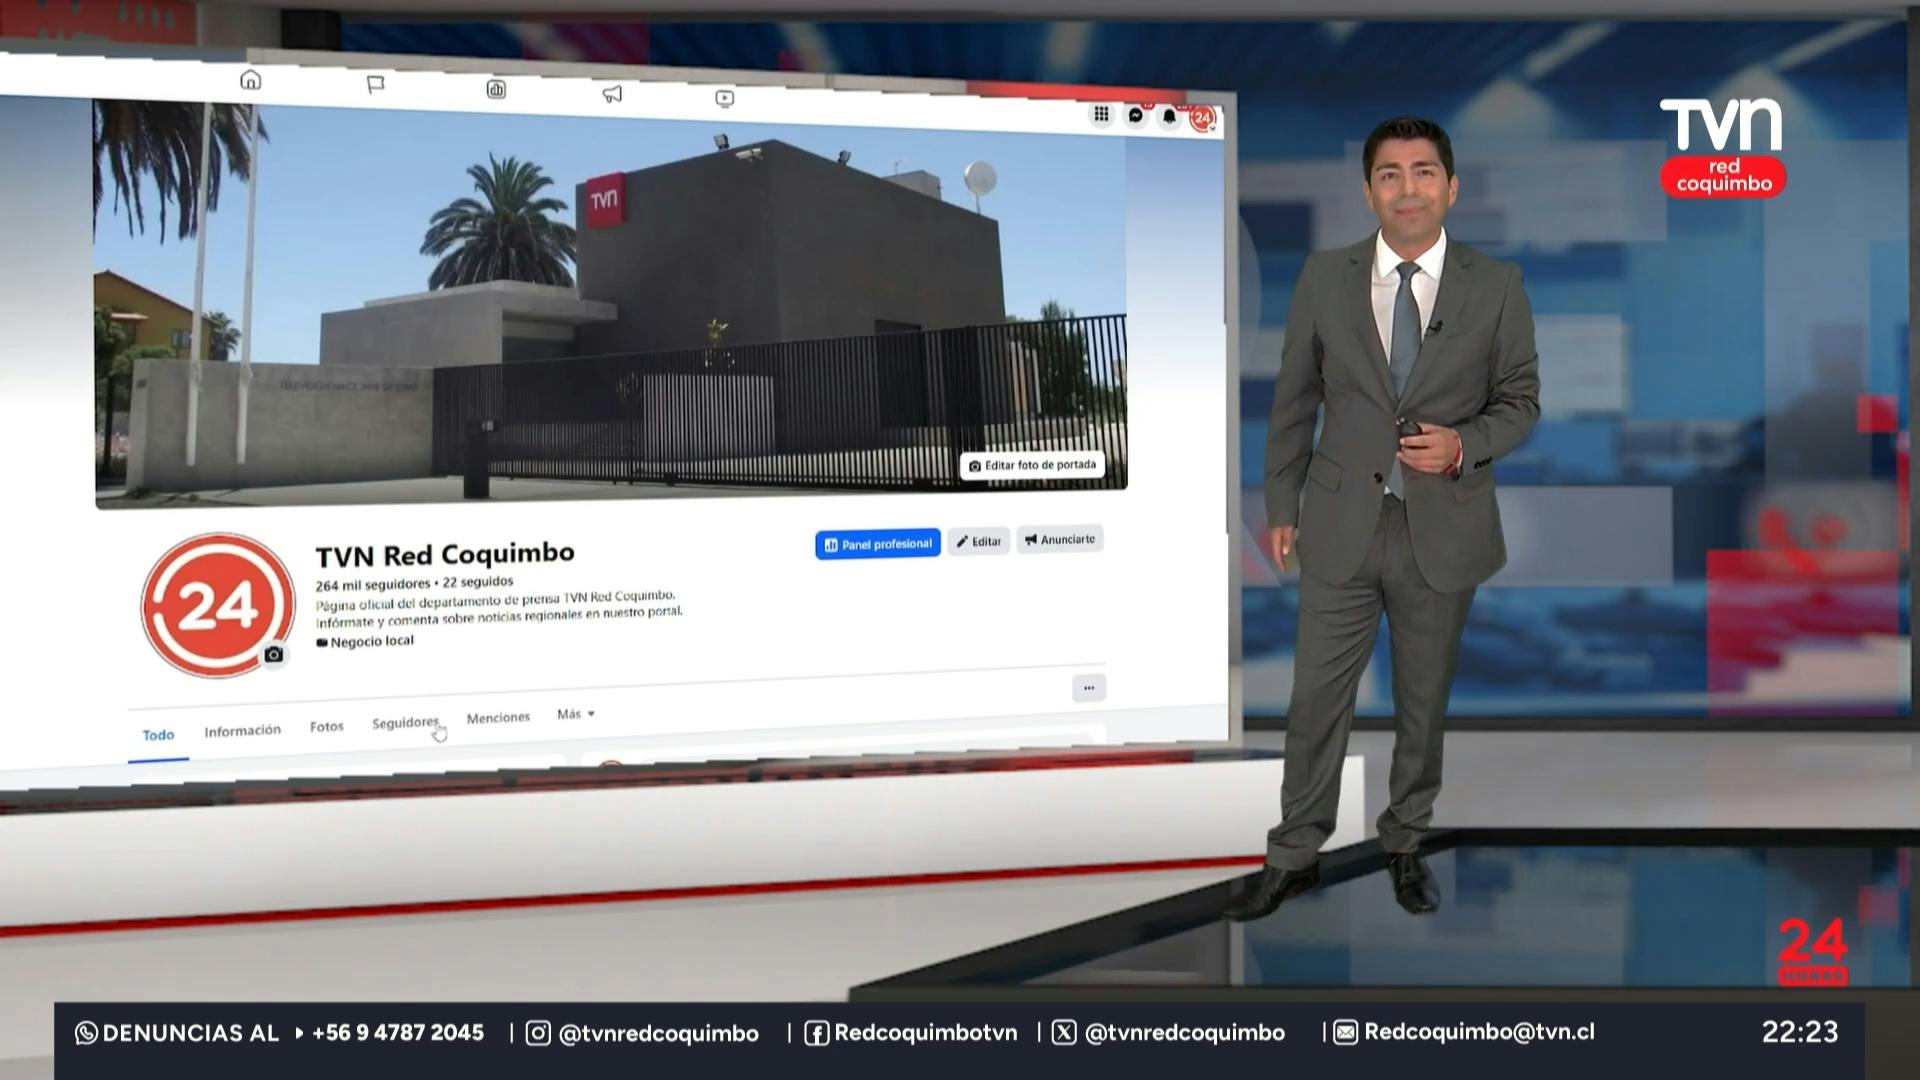Switch to the Información tab
The image size is (1920, 1080).
click(243, 731)
